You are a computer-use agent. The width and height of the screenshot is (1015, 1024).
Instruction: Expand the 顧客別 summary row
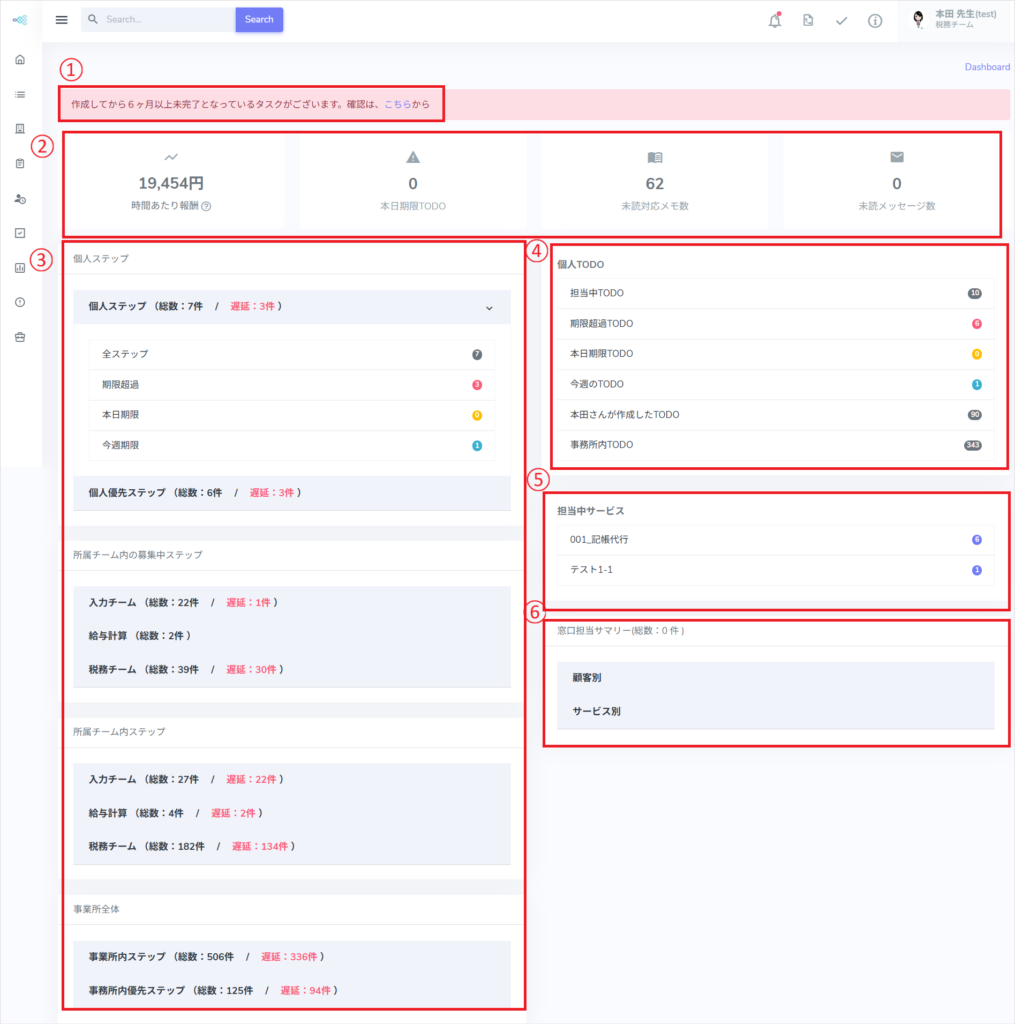point(775,677)
